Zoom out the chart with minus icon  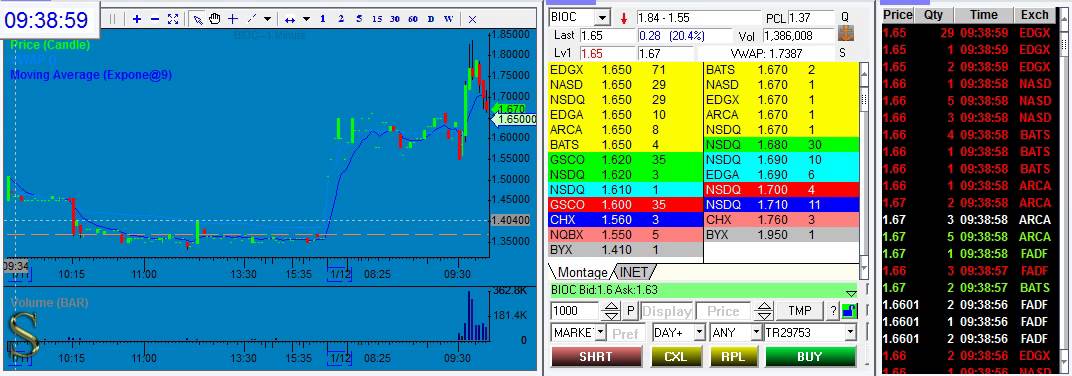155,19
